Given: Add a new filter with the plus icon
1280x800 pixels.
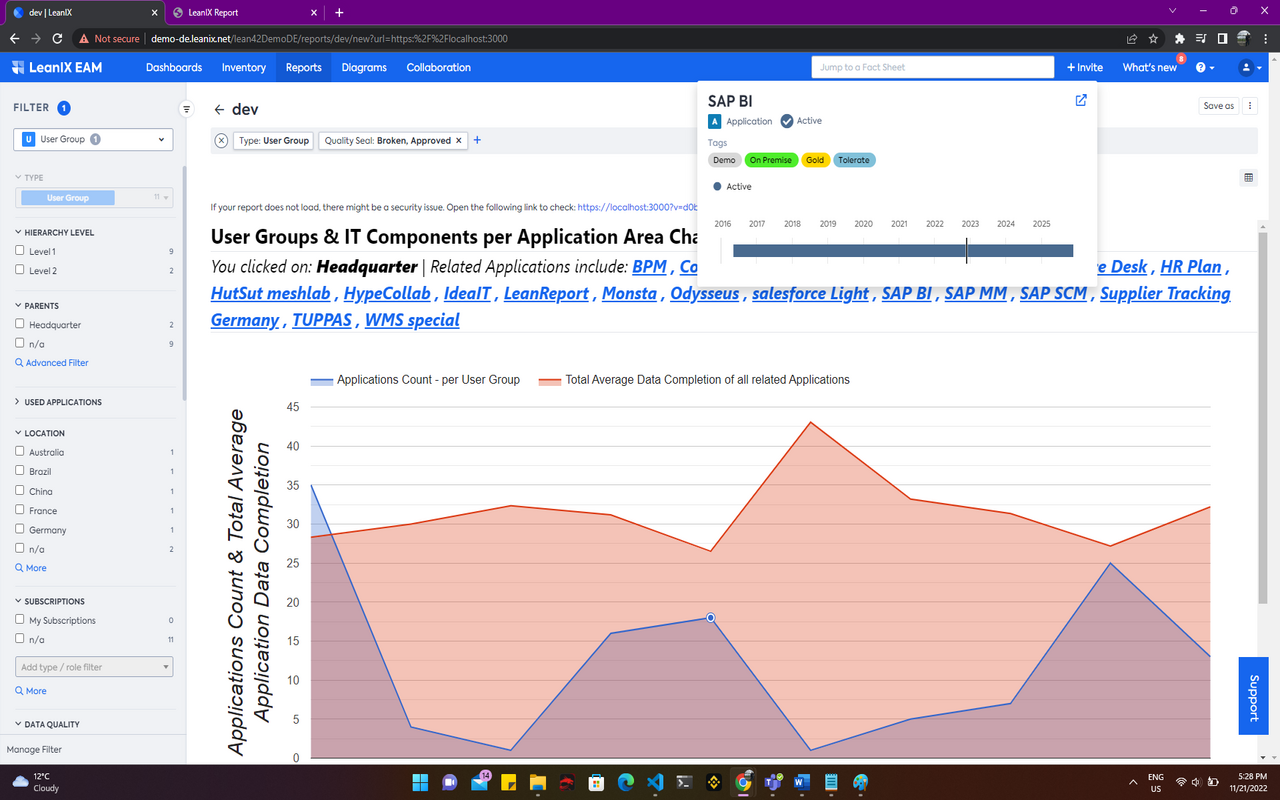Looking at the screenshot, I should [477, 140].
